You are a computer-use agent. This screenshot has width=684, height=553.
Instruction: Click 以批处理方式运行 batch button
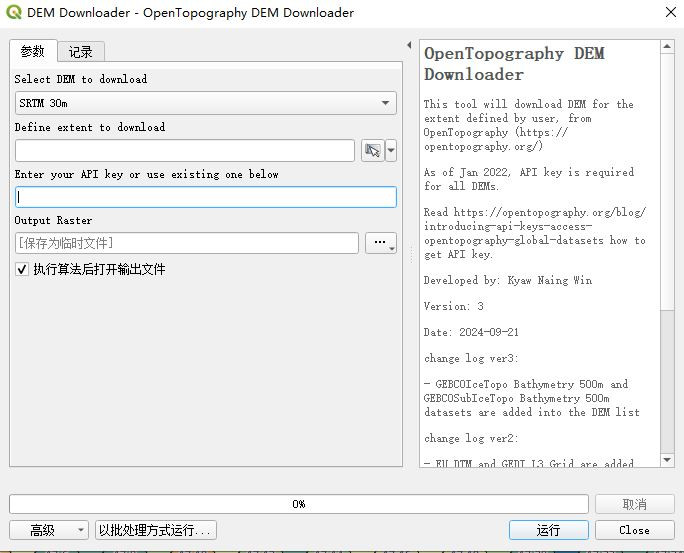pyautogui.click(x=156, y=530)
